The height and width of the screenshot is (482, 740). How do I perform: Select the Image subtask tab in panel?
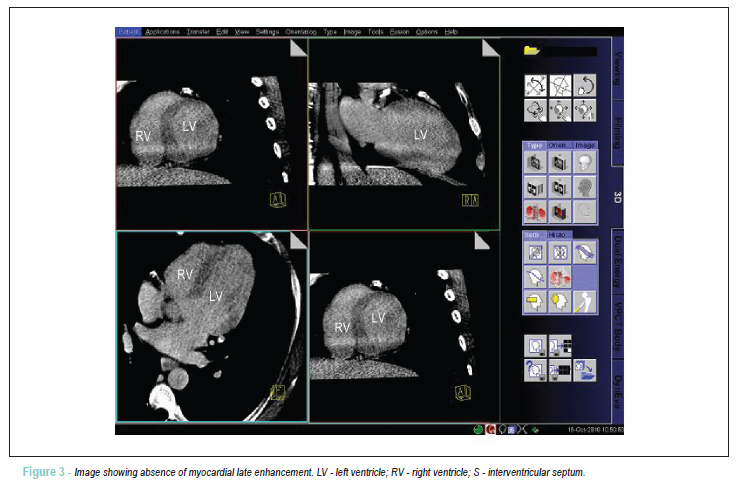tap(585, 145)
